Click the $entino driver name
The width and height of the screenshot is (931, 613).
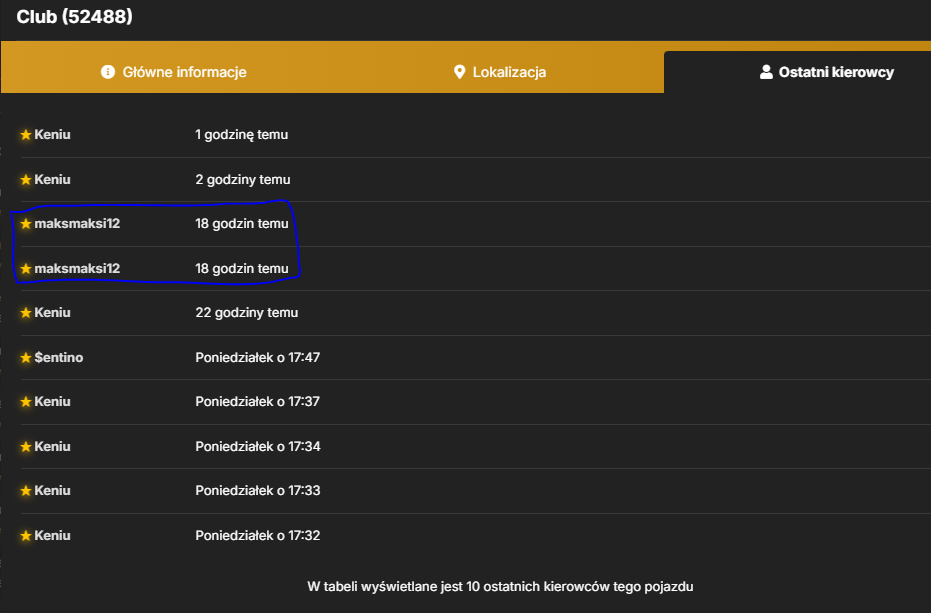coord(59,357)
